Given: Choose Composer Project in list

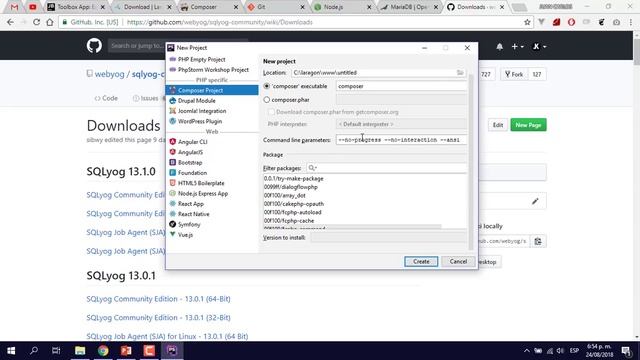Looking at the screenshot, I should coord(212,90).
